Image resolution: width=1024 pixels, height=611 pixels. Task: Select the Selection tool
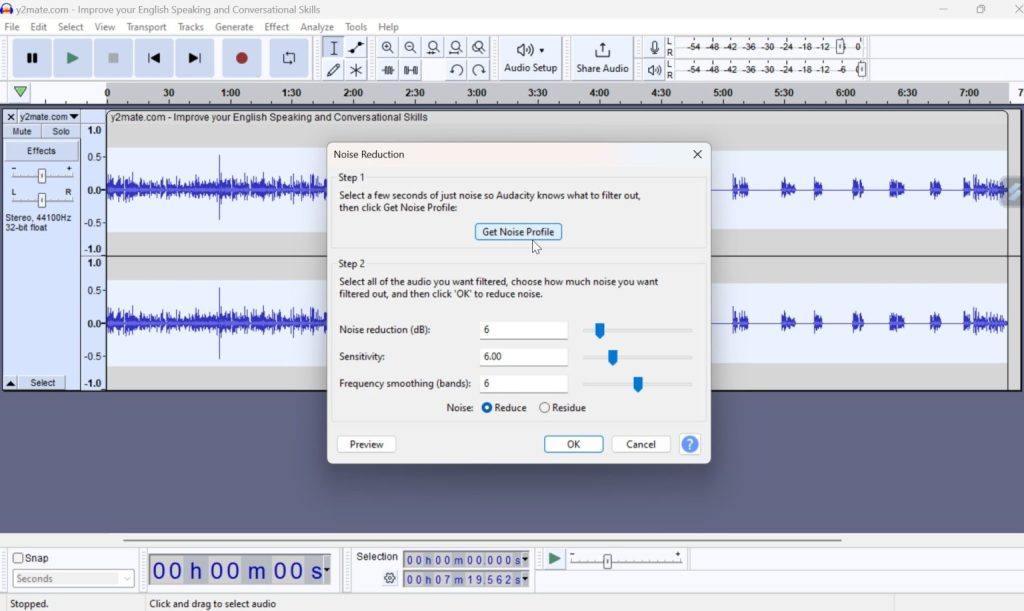(334, 47)
